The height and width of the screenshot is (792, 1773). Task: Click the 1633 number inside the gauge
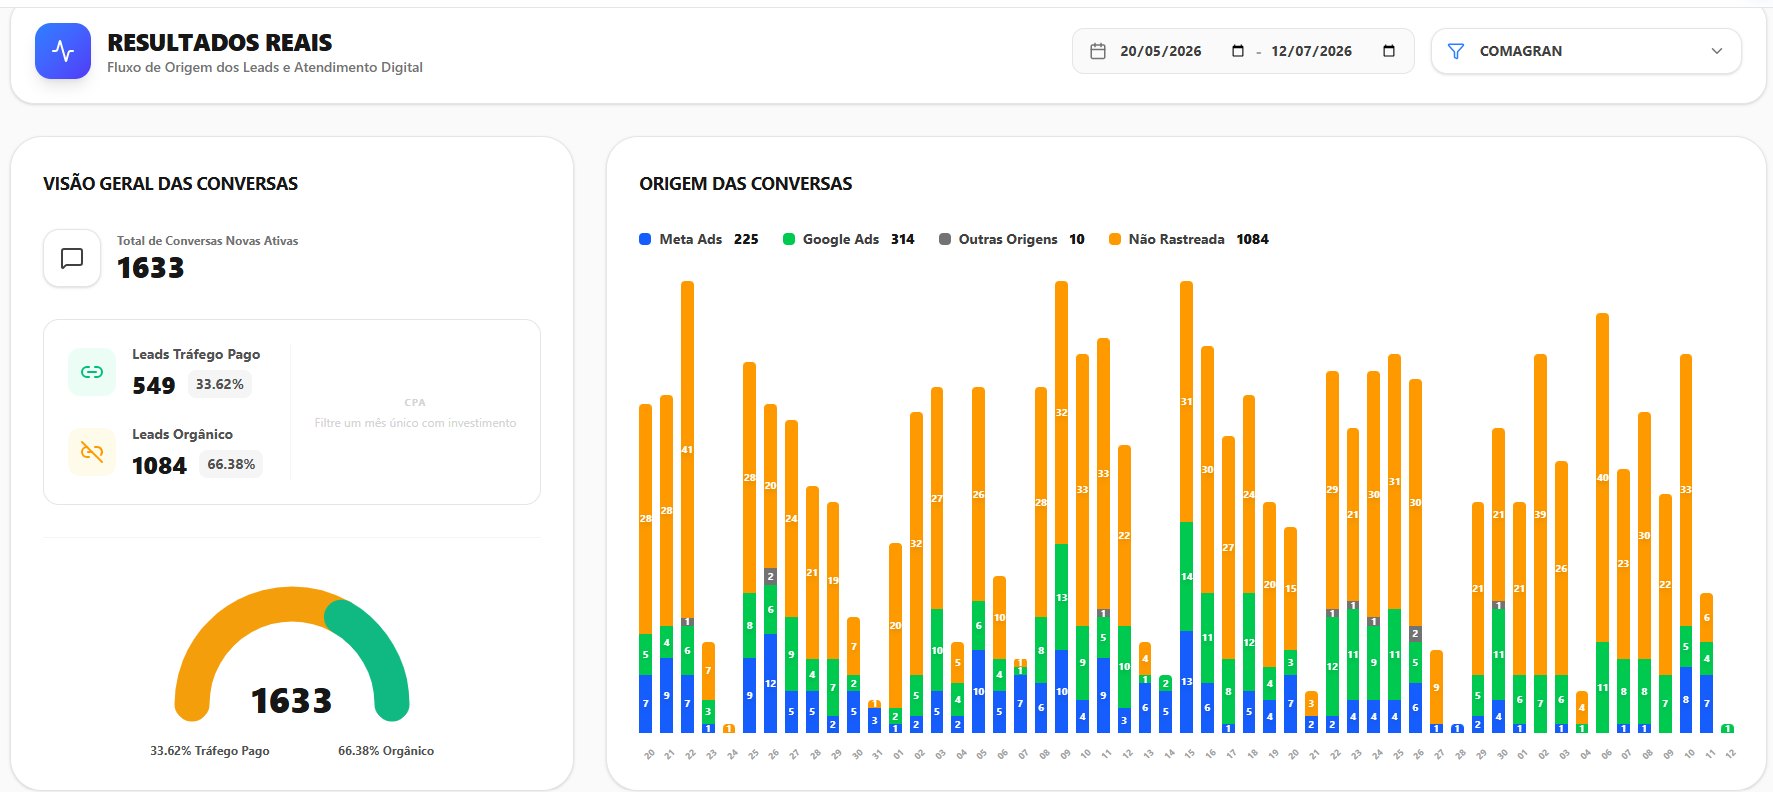291,701
